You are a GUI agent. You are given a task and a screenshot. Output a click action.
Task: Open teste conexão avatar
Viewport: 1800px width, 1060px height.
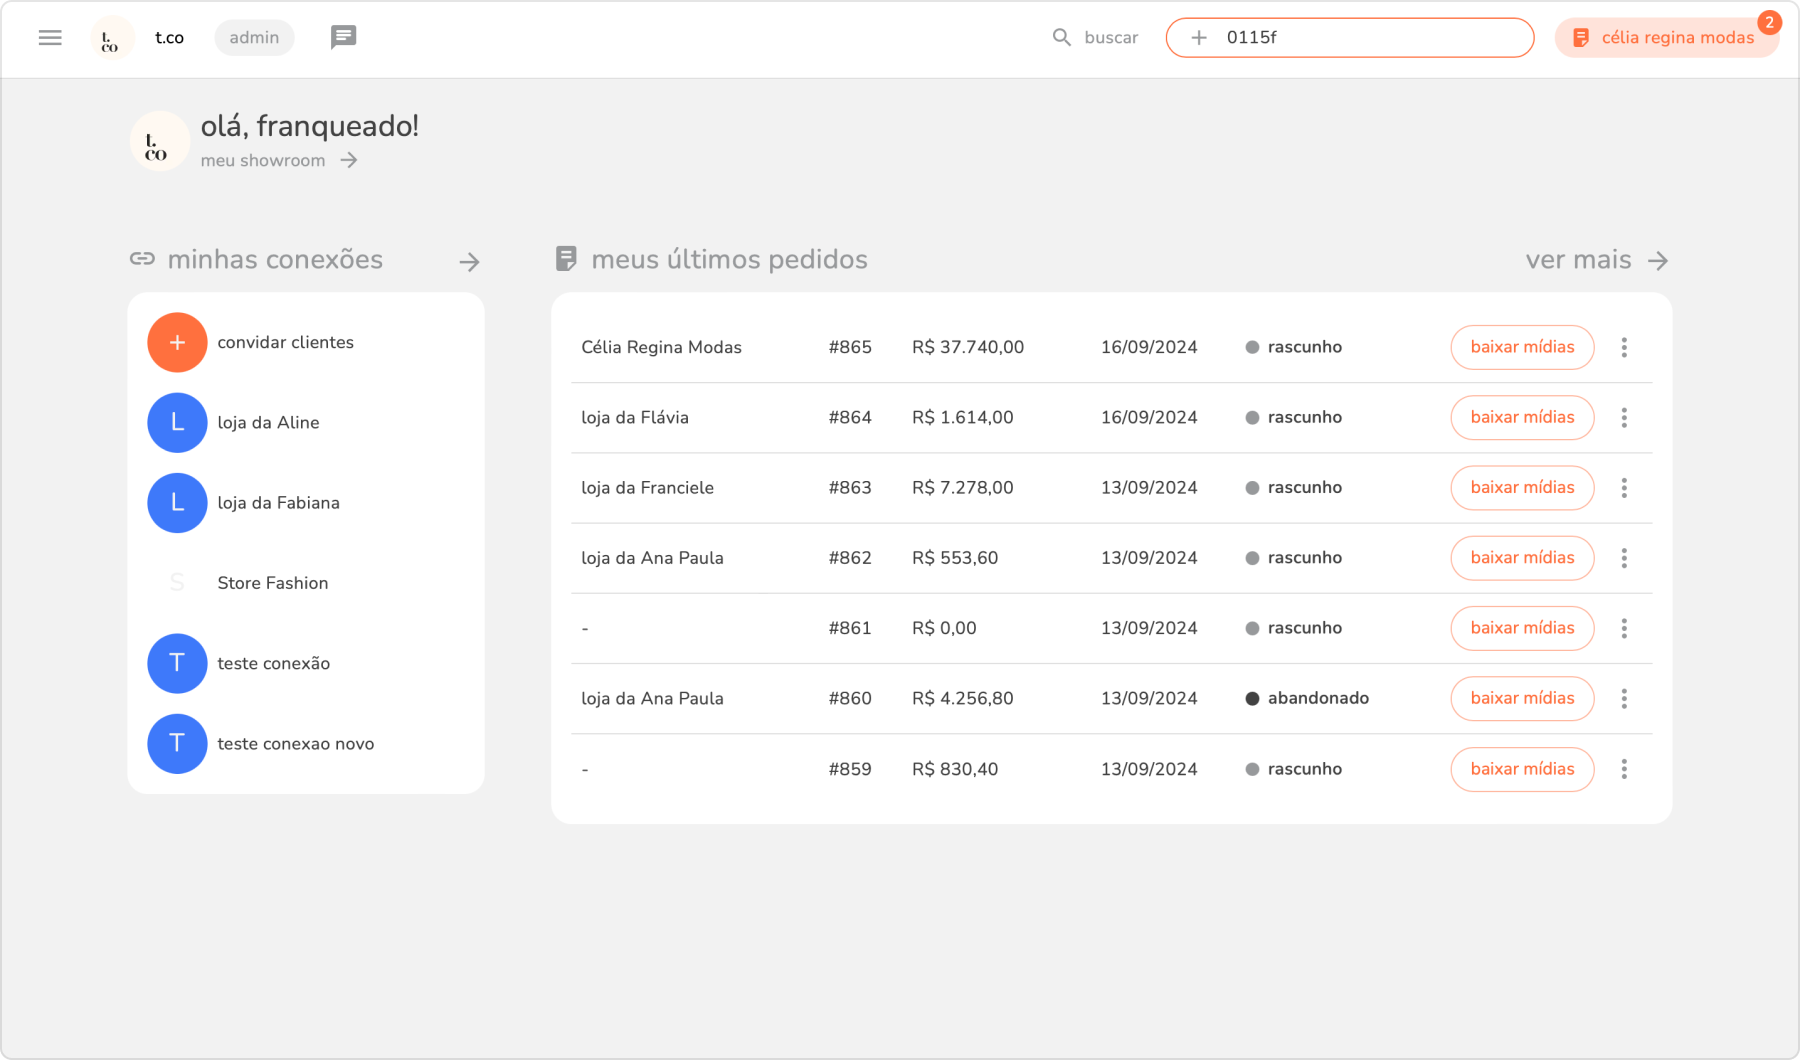coord(177,664)
